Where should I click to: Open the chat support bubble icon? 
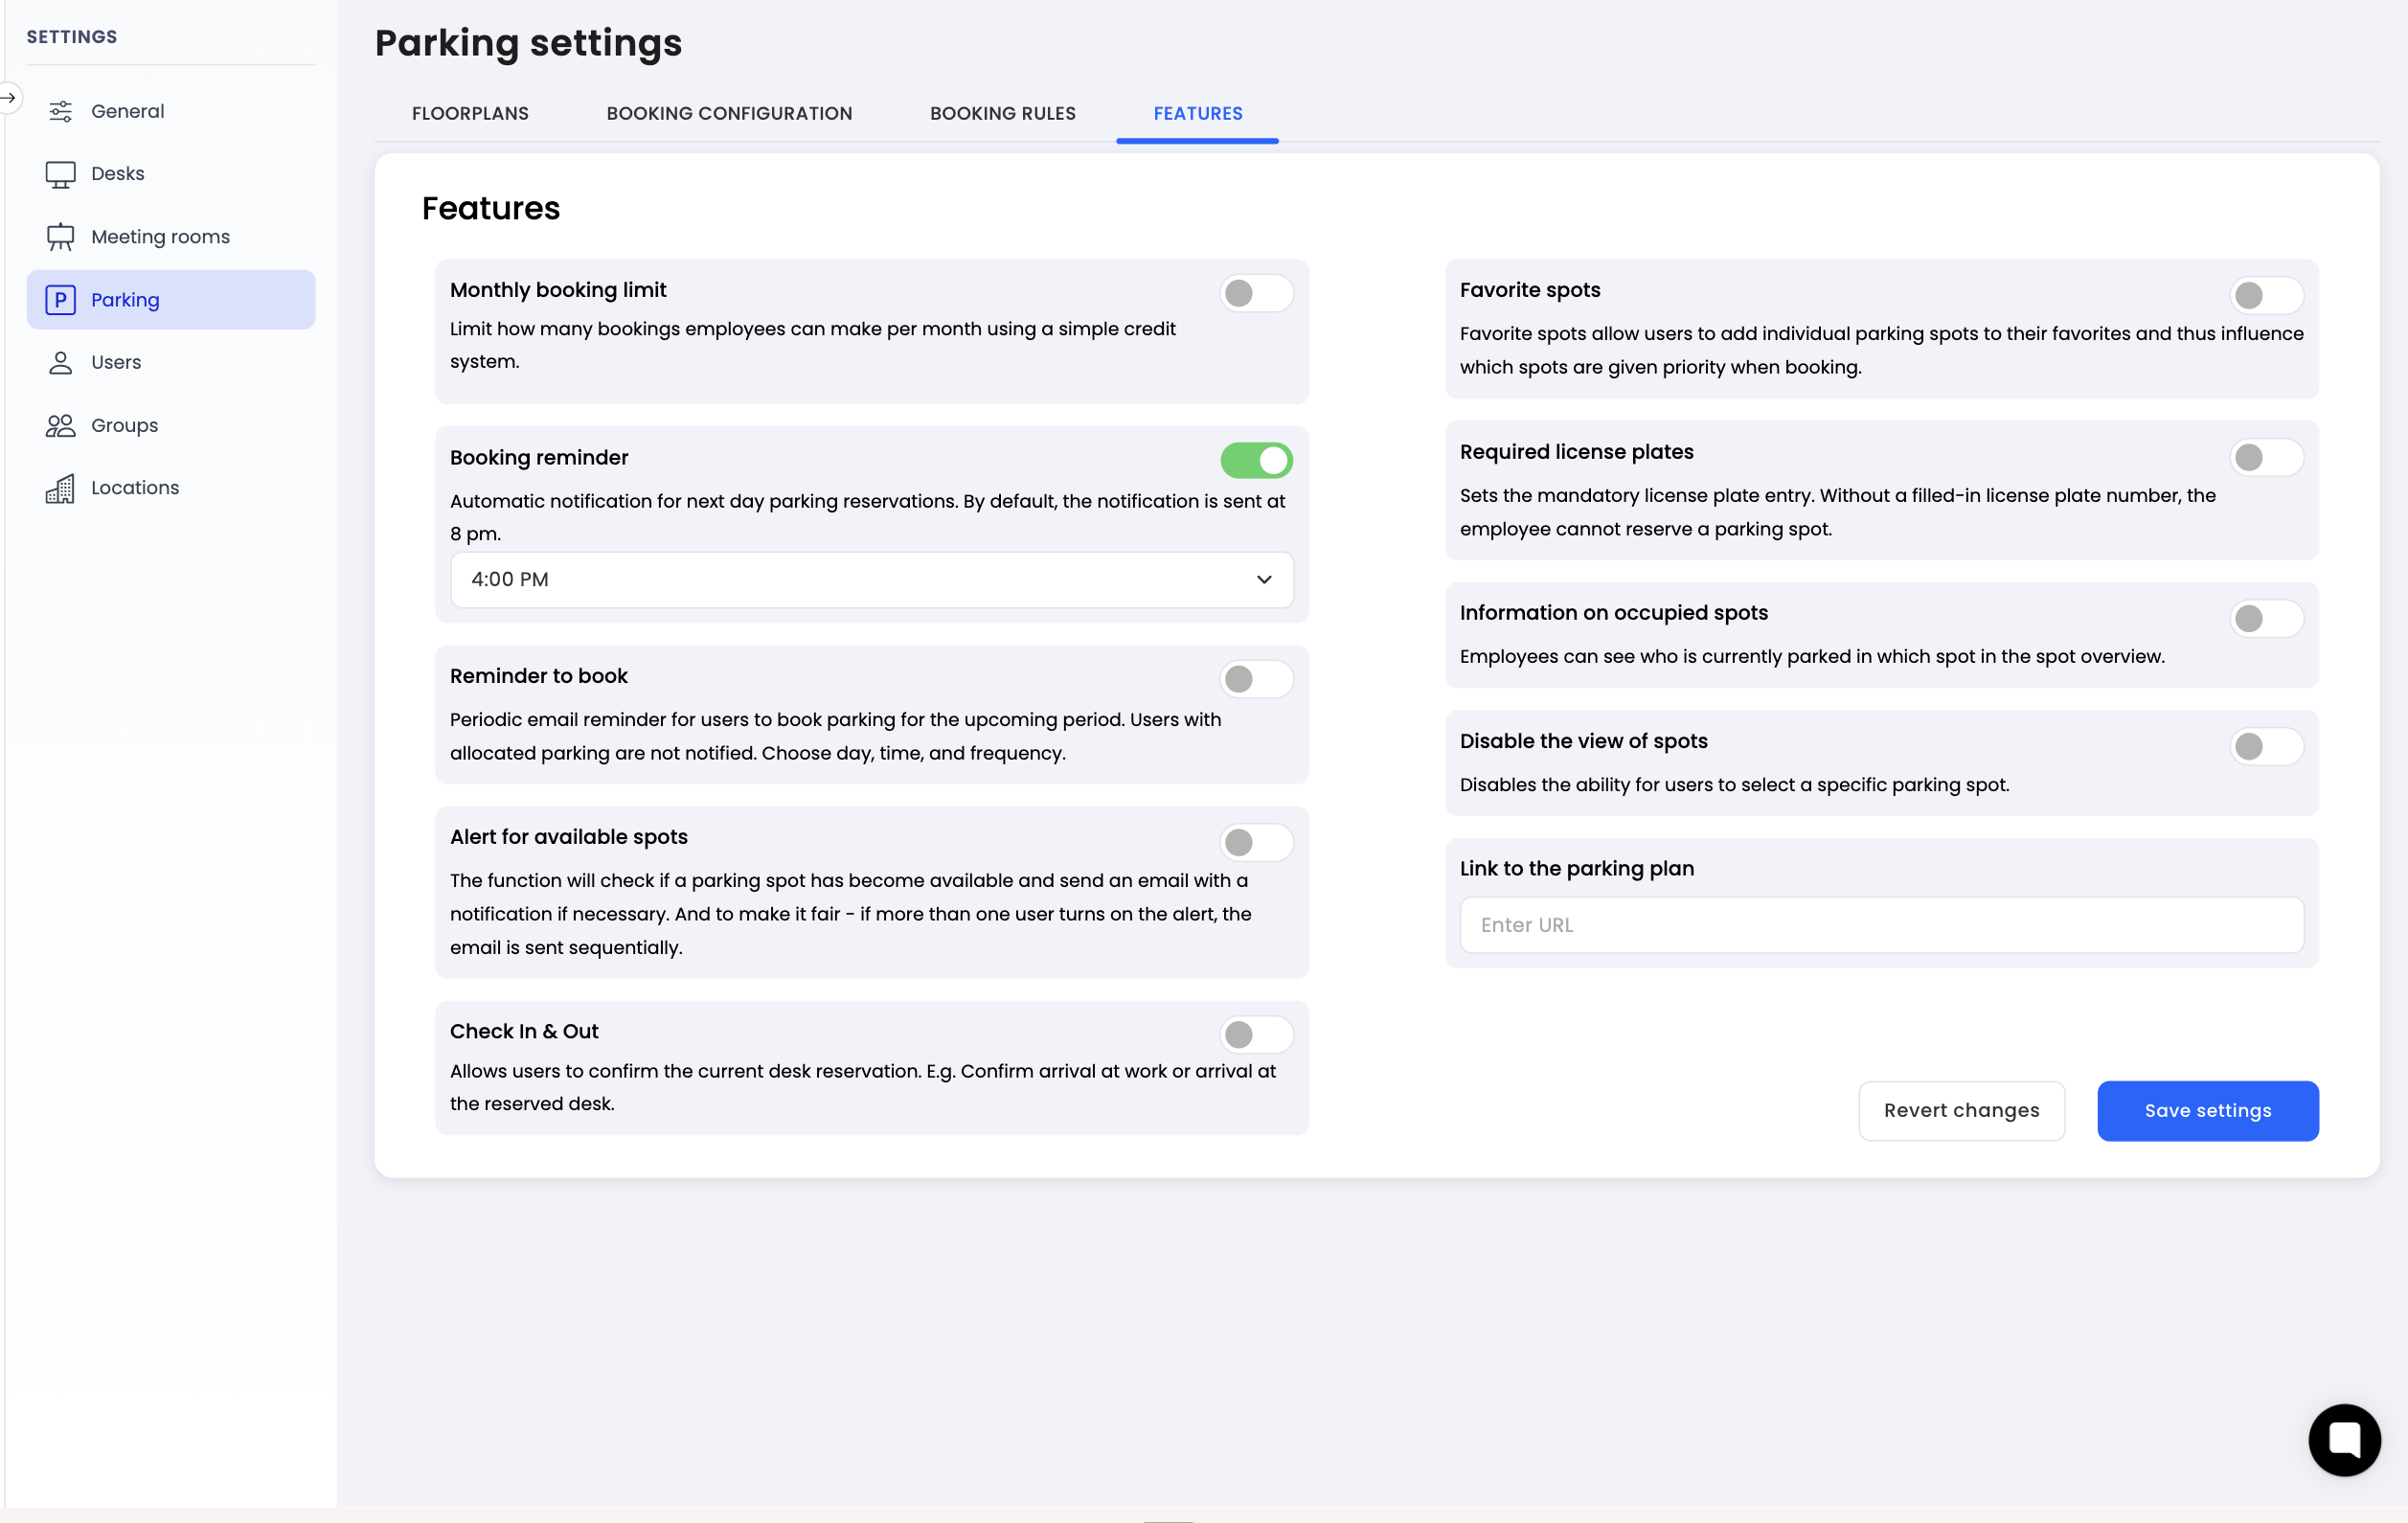pyautogui.click(x=2343, y=1439)
